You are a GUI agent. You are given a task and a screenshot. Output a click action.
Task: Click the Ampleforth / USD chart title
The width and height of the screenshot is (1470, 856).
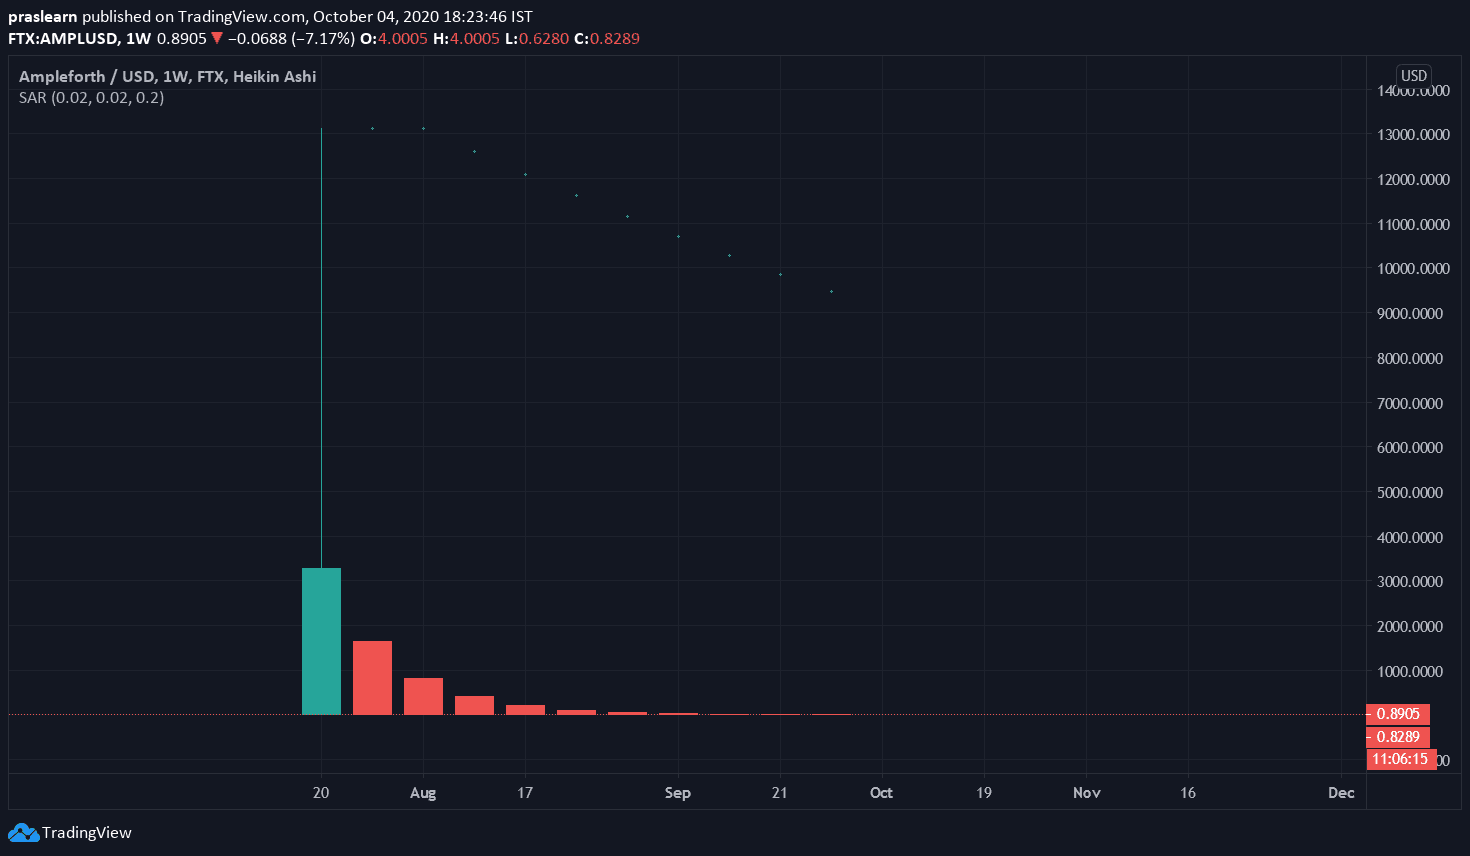pos(167,76)
